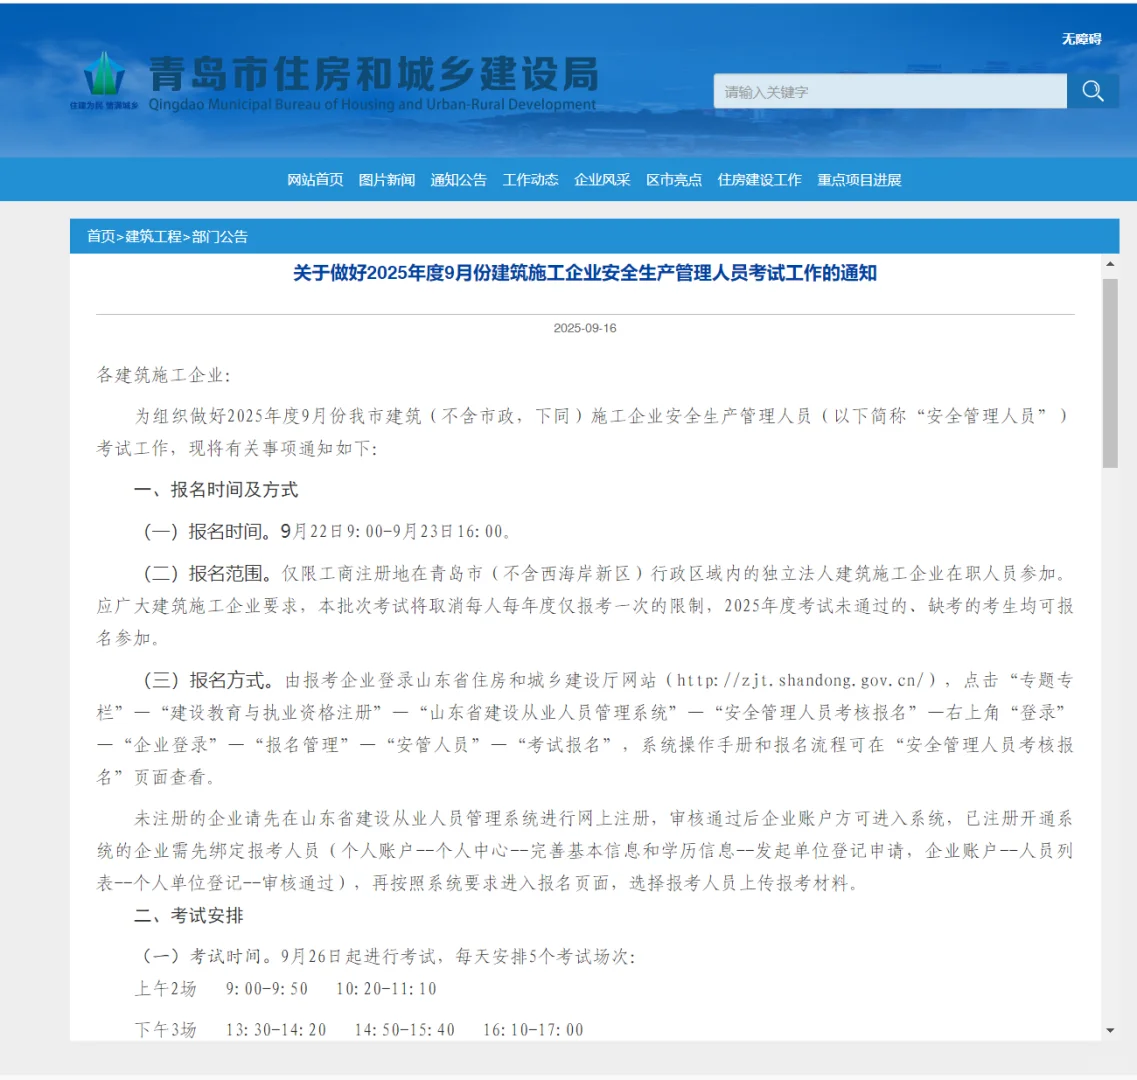Open 图片新闻 navigation item
This screenshot has width=1137, height=1080.
[386, 180]
